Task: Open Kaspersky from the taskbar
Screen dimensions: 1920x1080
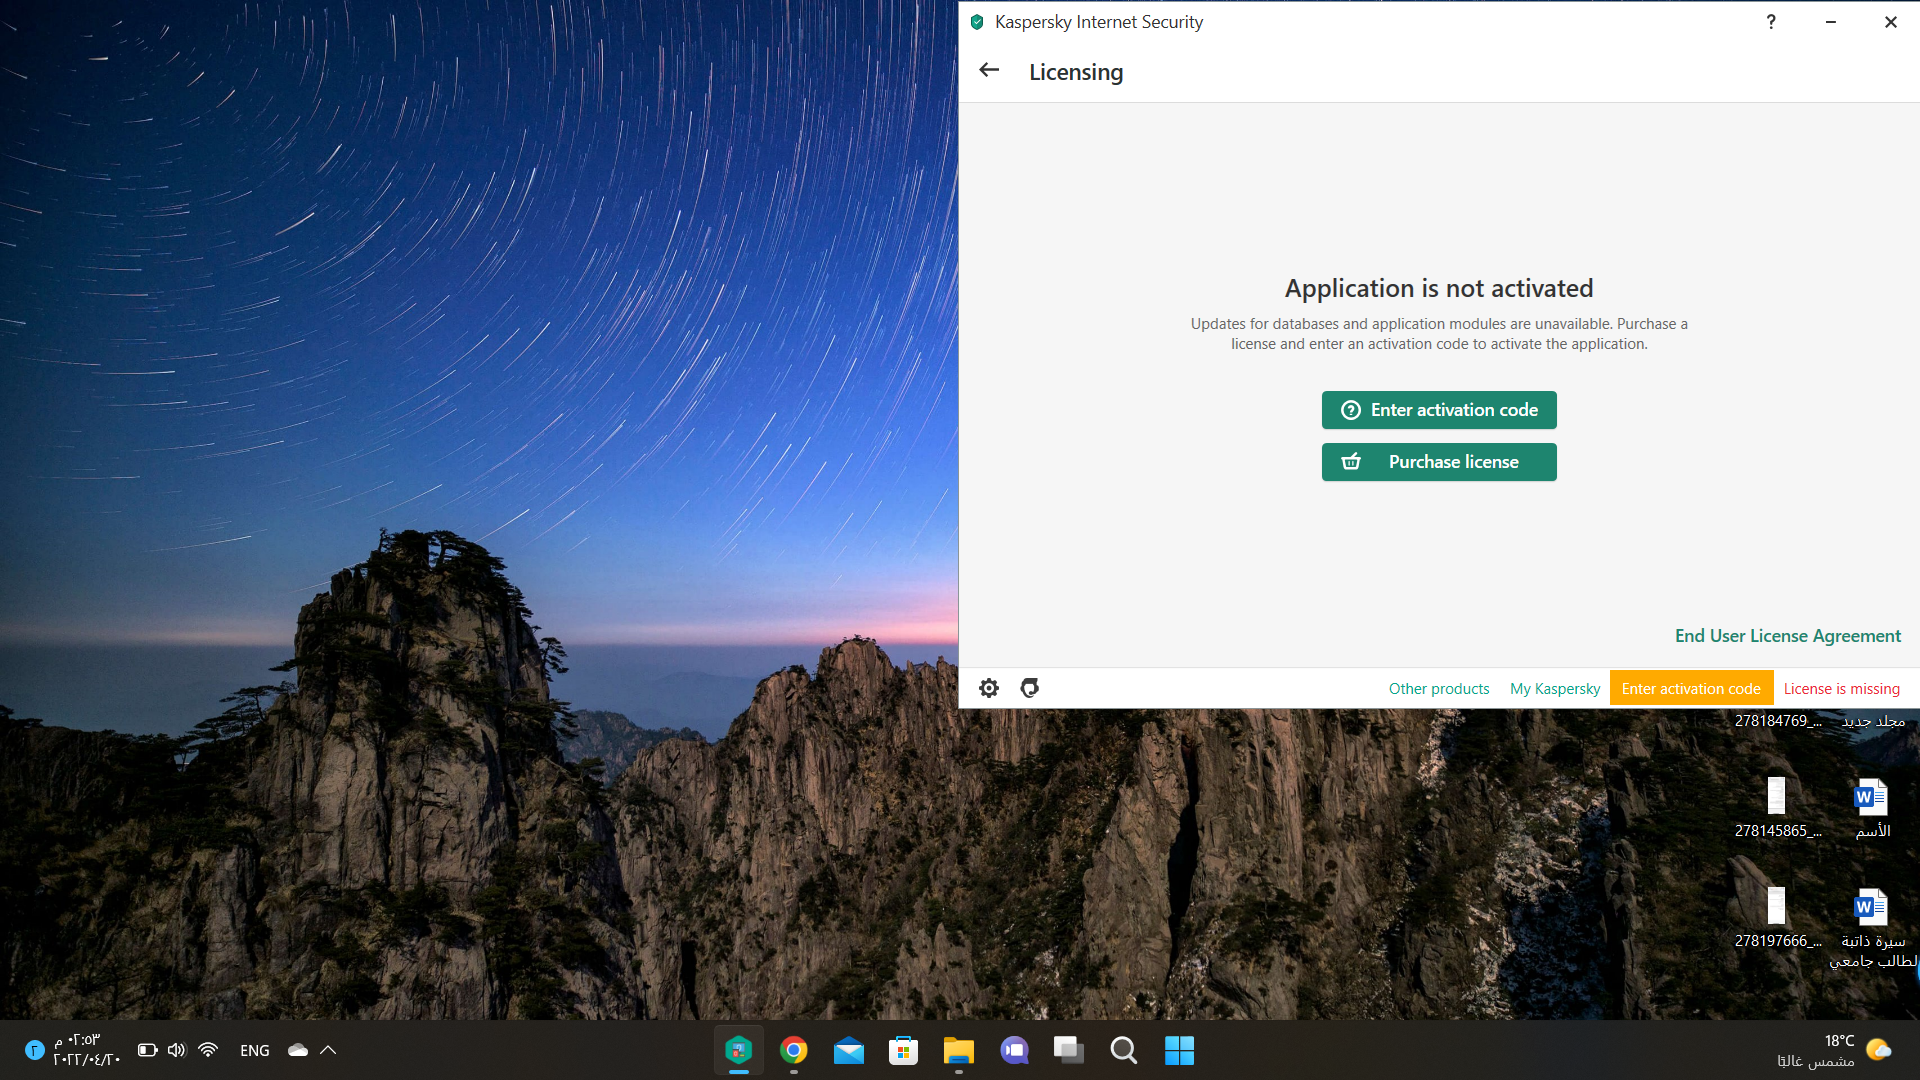Action: pyautogui.click(x=739, y=1050)
